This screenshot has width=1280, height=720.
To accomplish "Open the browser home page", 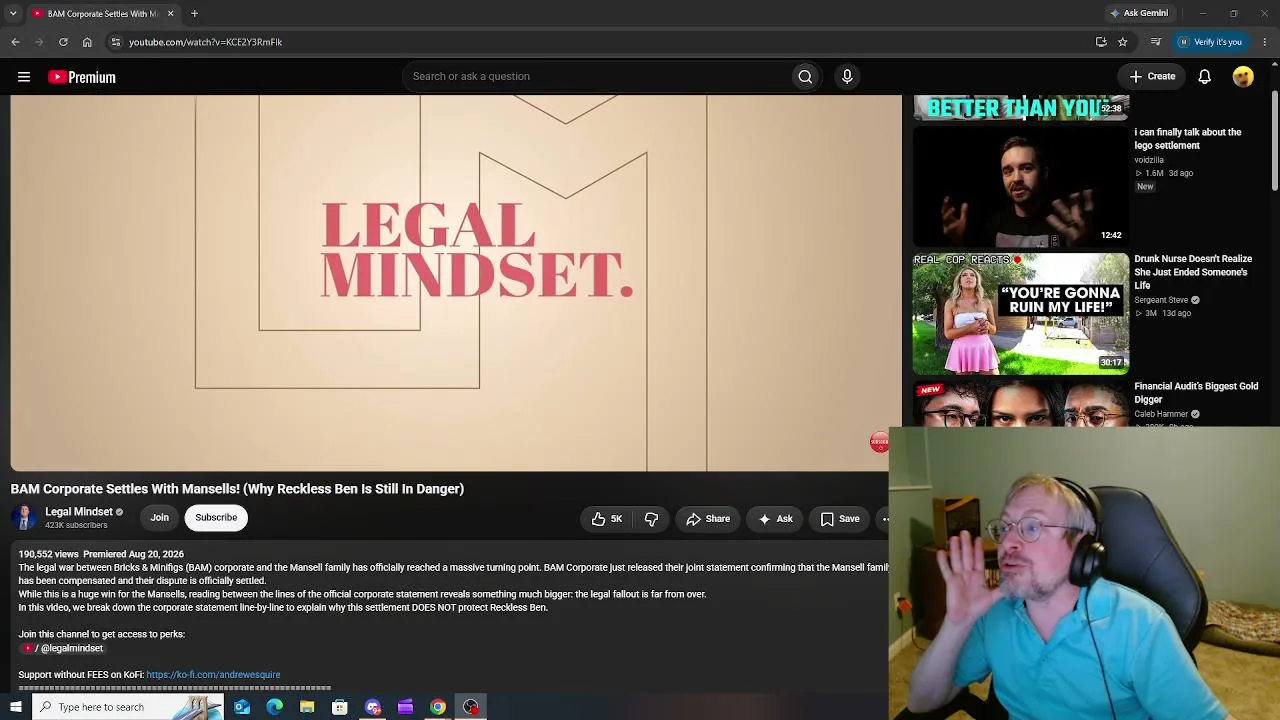I will [x=87, y=42].
